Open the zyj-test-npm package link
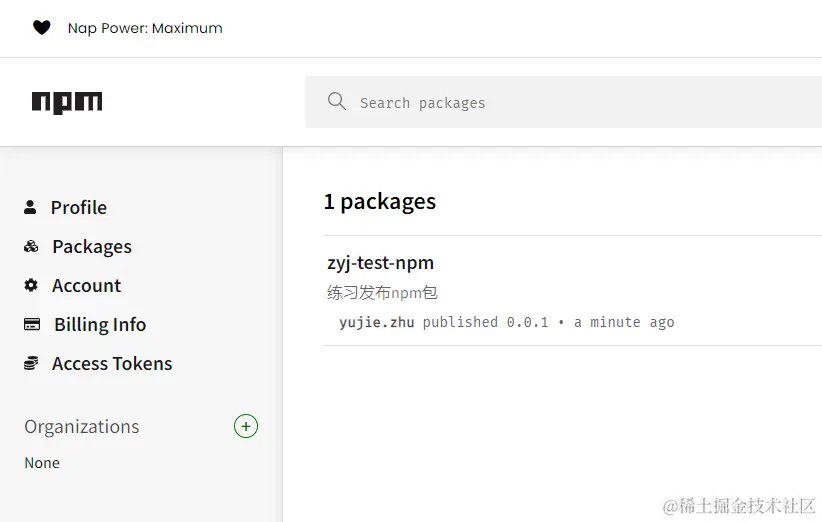 tap(381, 263)
